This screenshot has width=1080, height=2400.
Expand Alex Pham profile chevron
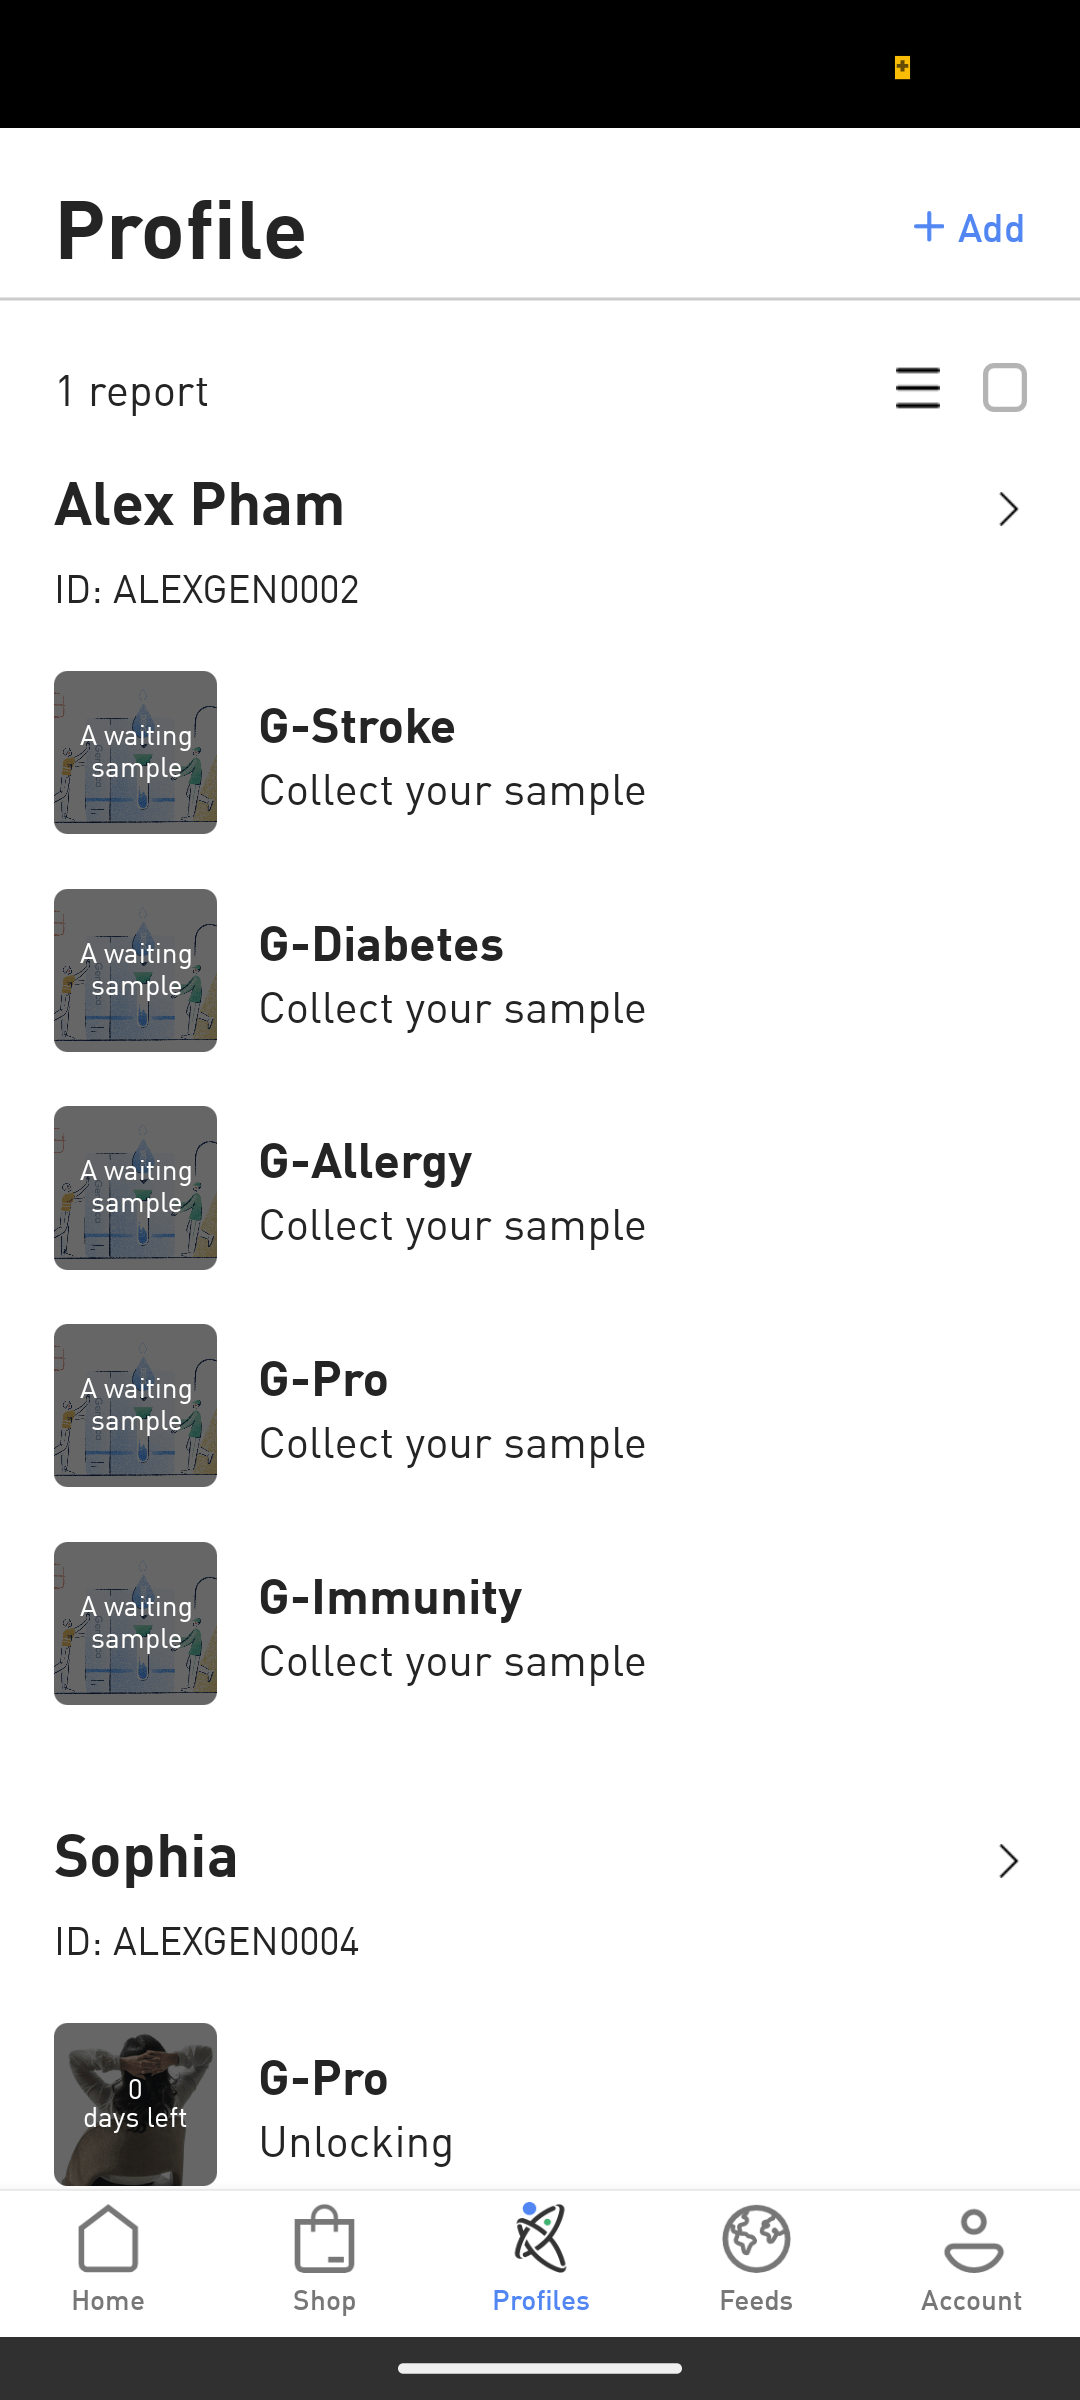[1008, 510]
